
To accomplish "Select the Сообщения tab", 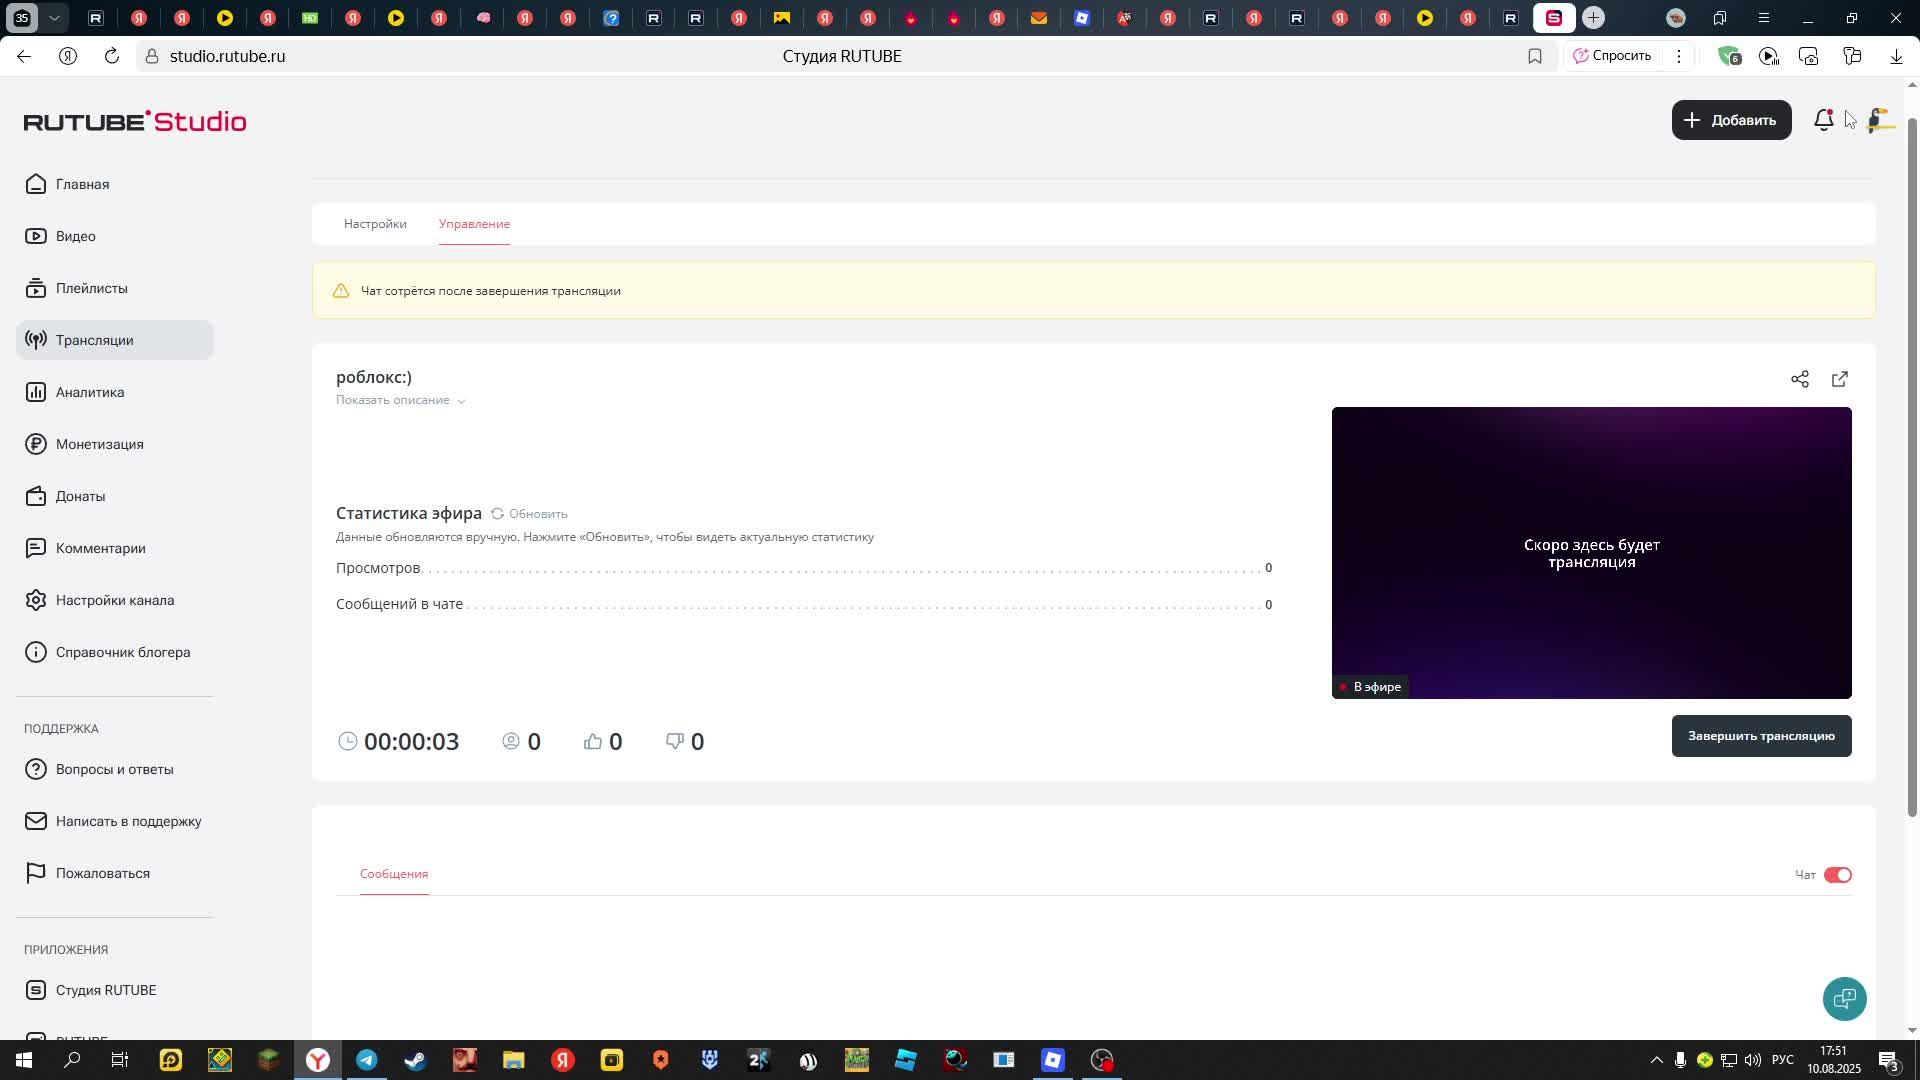I will 394,874.
